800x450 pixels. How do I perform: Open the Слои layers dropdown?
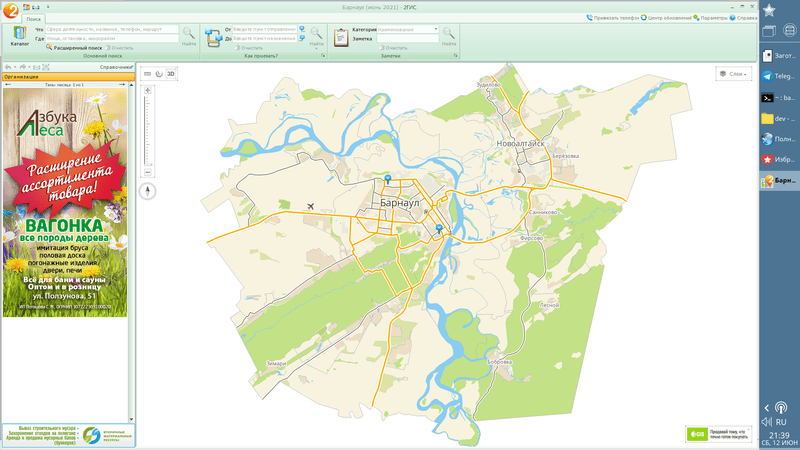coord(734,74)
